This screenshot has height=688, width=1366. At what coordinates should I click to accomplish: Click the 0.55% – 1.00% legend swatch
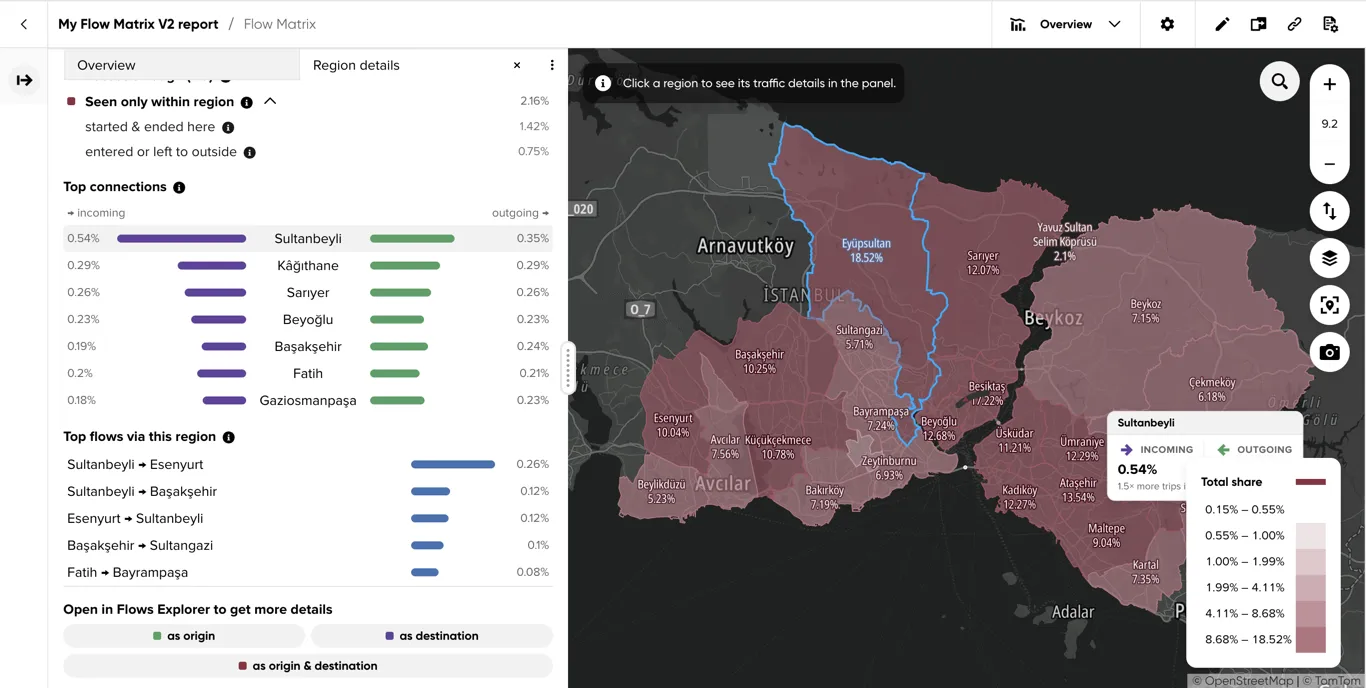pos(1310,535)
